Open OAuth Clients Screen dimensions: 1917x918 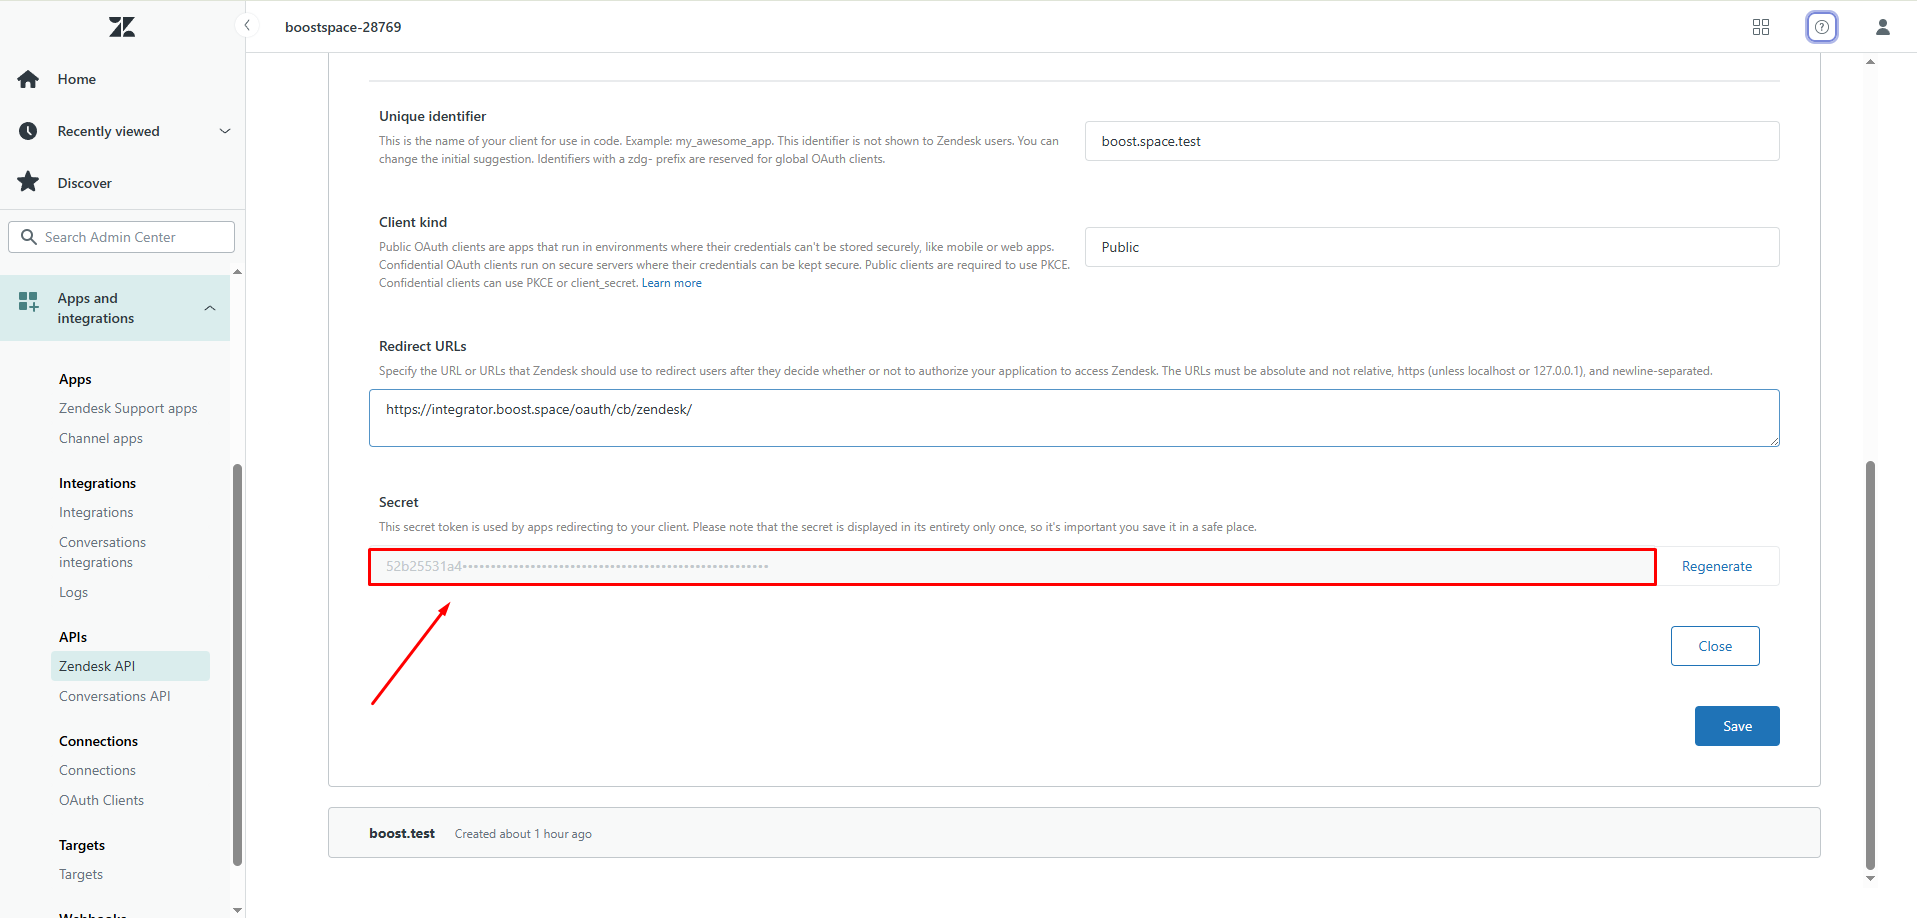point(101,800)
